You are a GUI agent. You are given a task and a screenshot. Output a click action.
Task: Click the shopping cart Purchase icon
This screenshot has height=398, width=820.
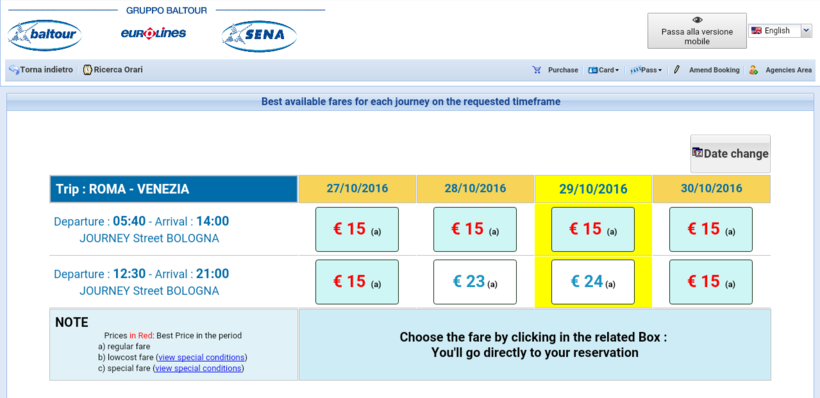(x=536, y=70)
